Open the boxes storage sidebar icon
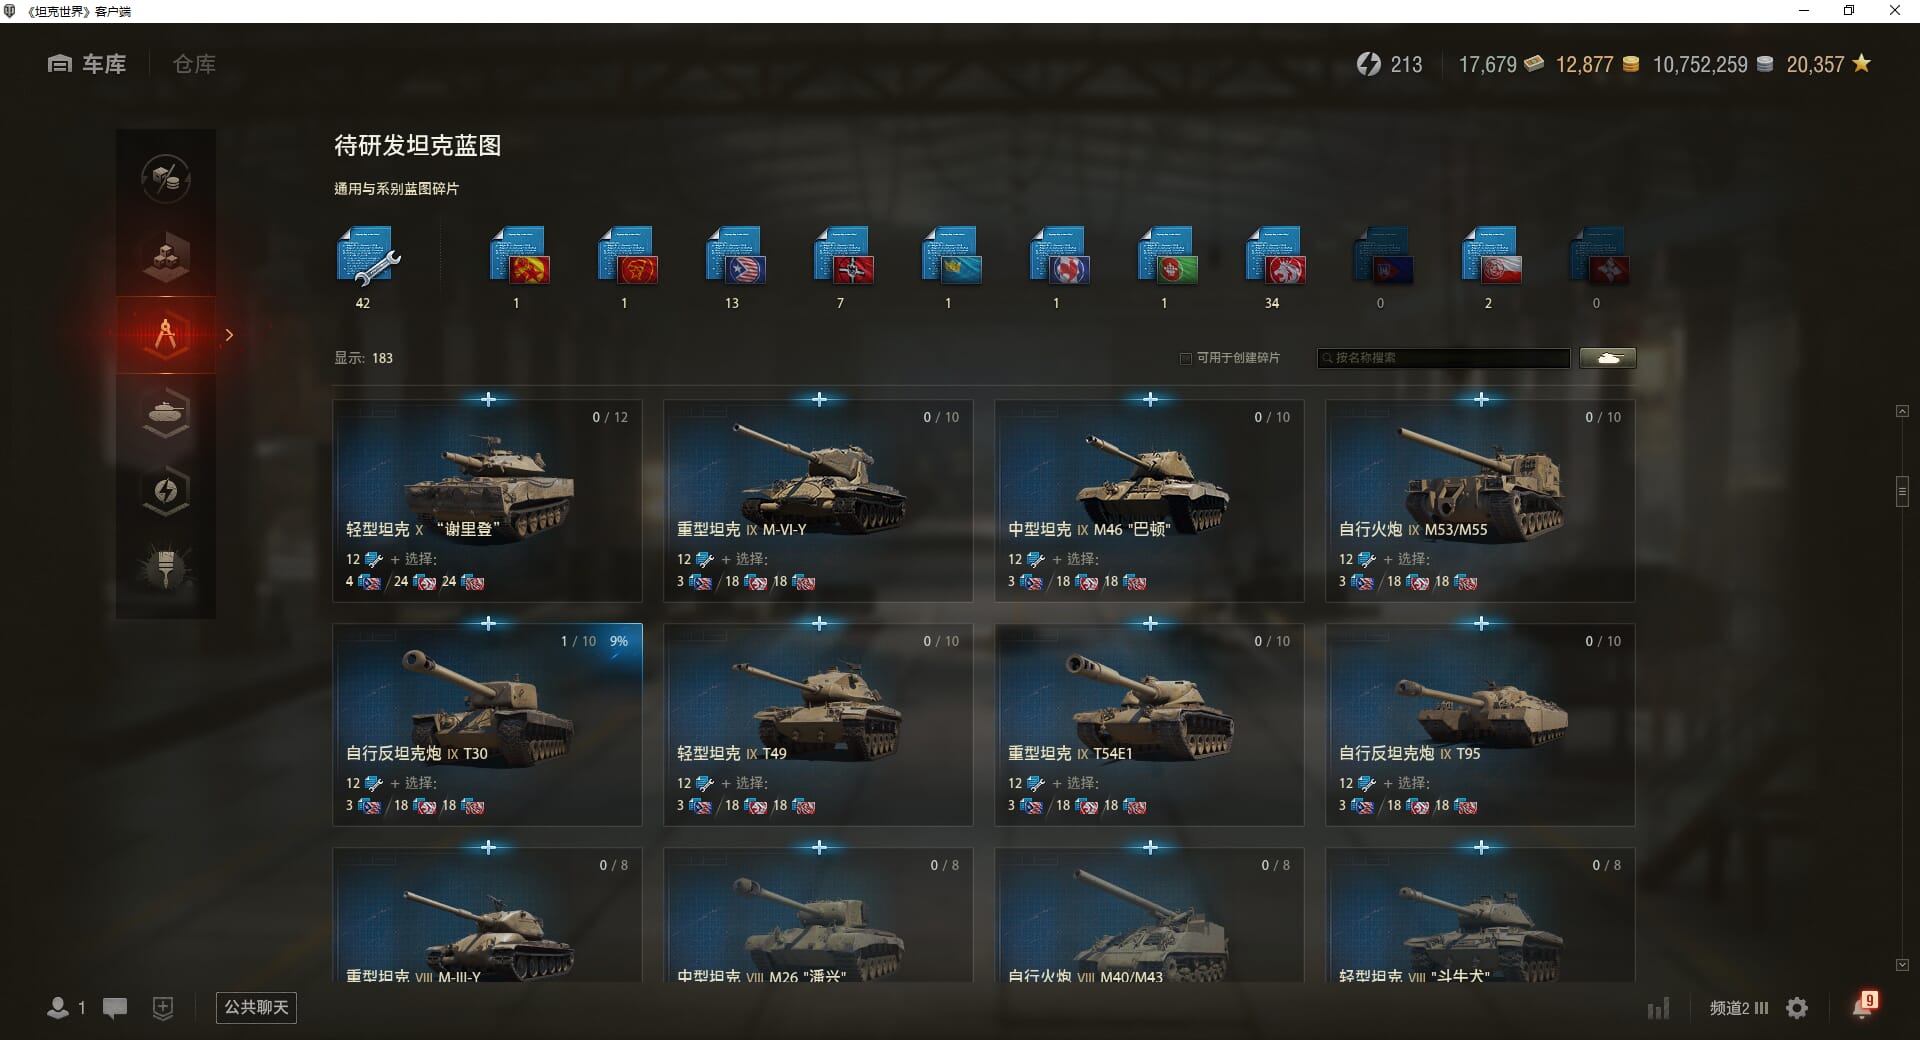This screenshot has height=1040, width=1920. pyautogui.click(x=166, y=257)
